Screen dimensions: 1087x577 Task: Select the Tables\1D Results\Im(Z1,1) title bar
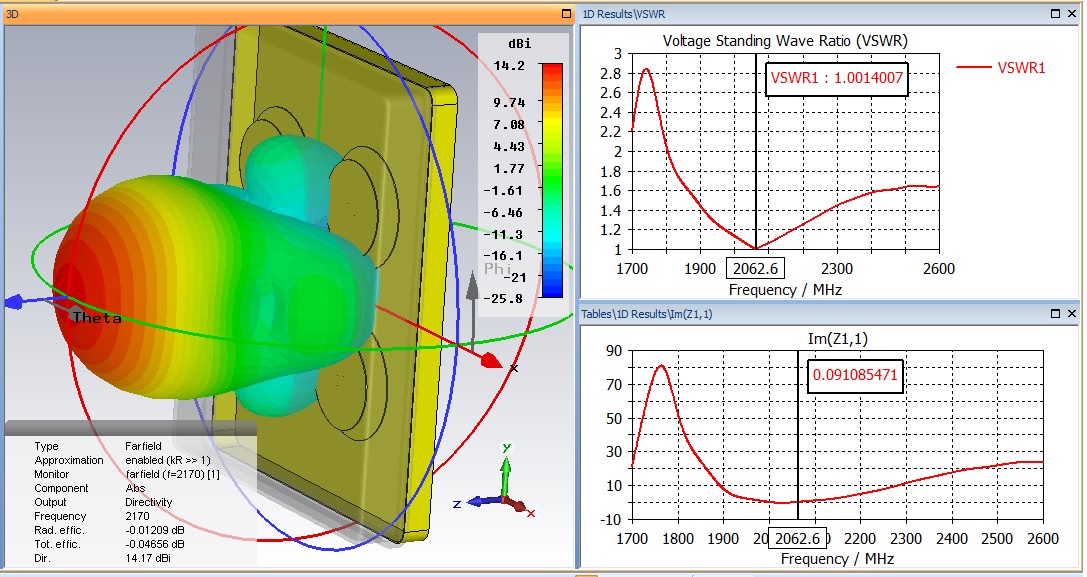pos(829,313)
